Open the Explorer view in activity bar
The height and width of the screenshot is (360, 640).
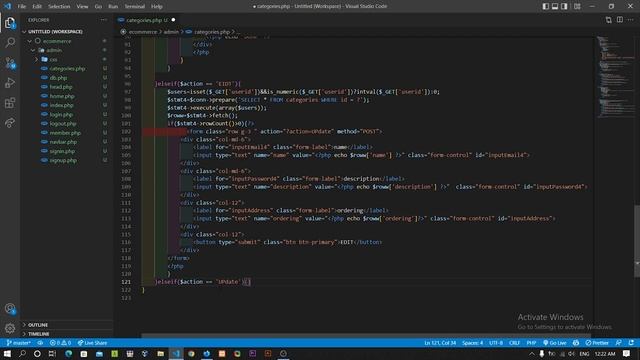[10, 23]
